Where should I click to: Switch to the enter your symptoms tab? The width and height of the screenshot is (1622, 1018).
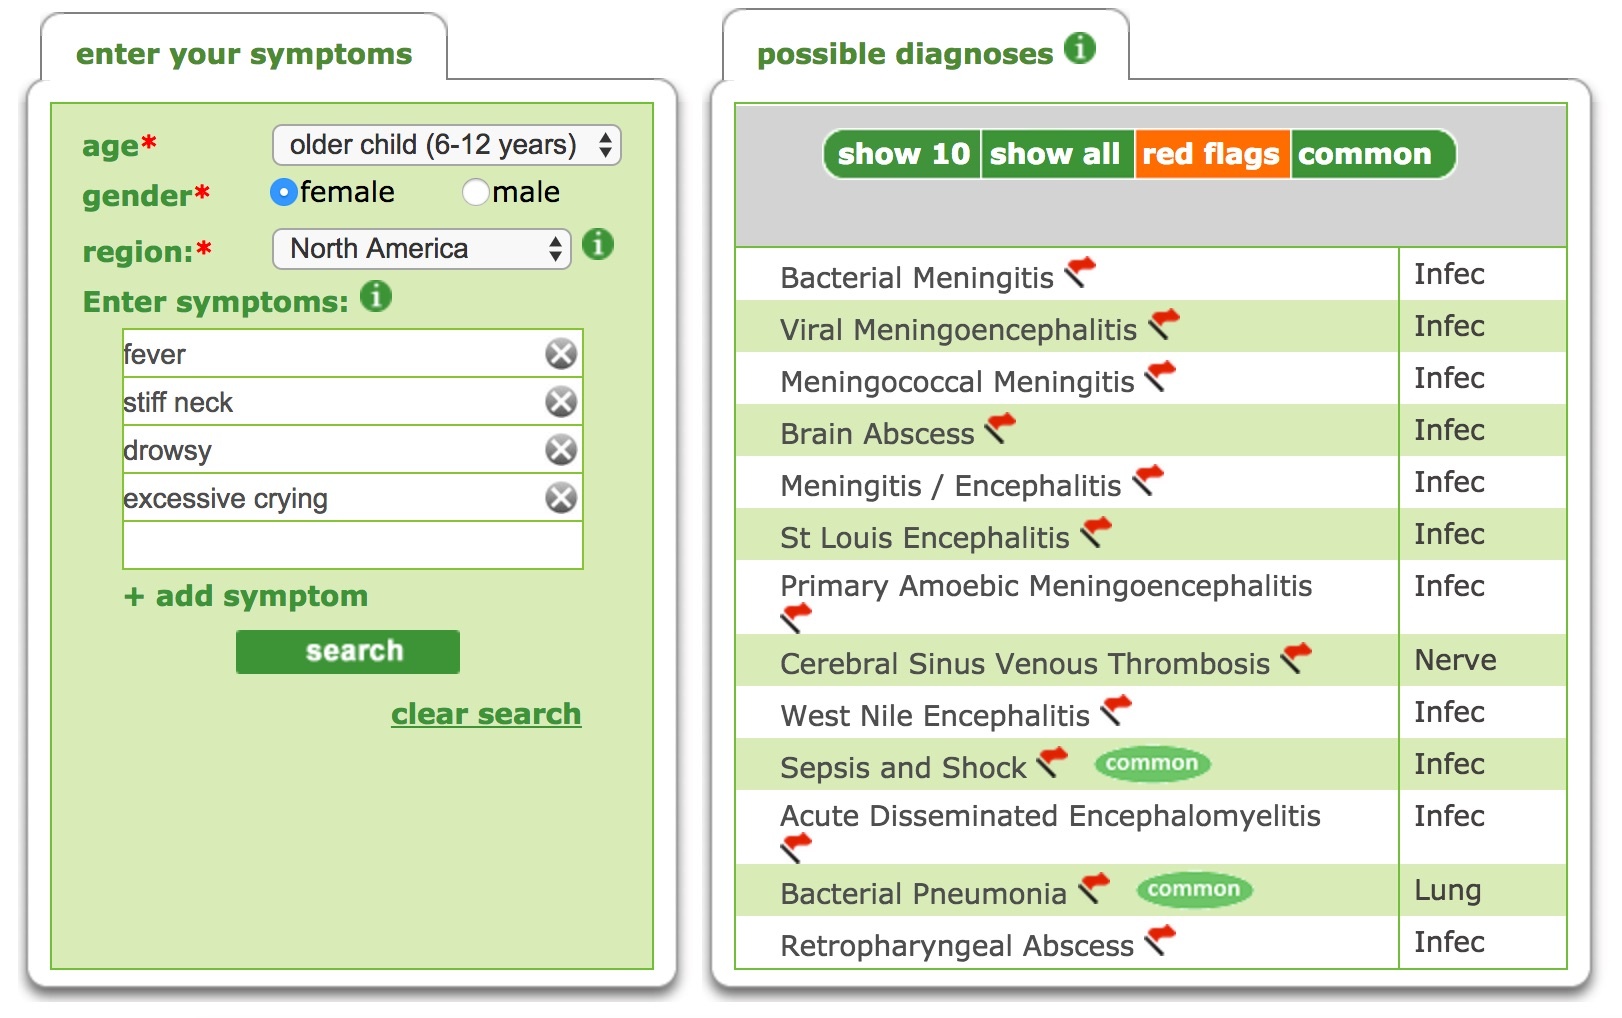click(244, 54)
